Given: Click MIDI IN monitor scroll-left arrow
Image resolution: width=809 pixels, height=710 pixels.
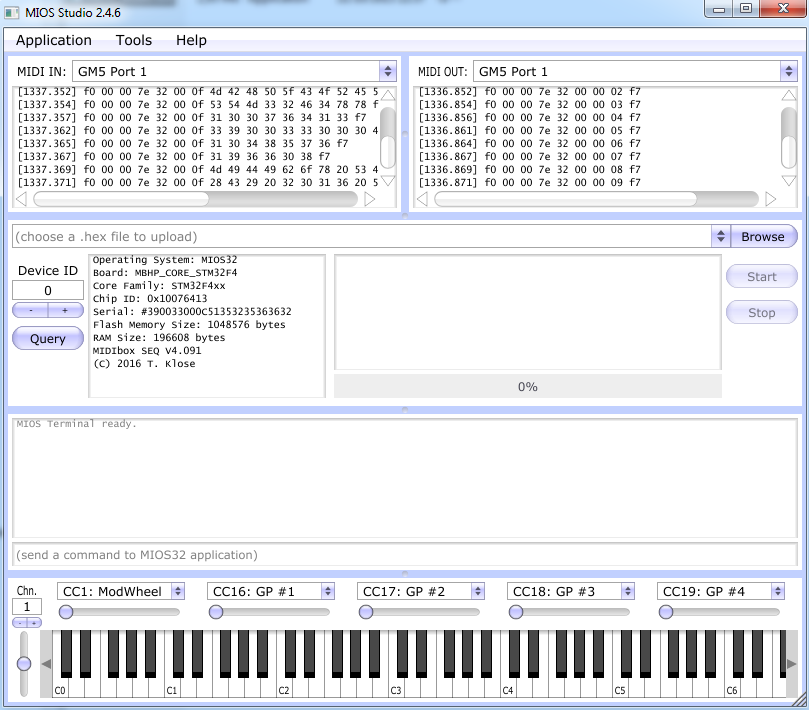Looking at the screenshot, I should pyautogui.click(x=21, y=199).
